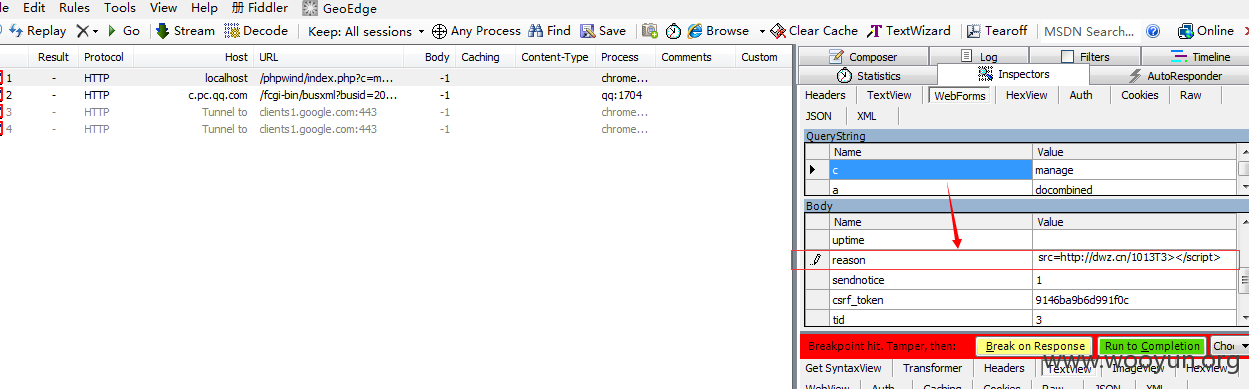Viewport: 1249px width, 389px height.
Task: Click the Any Process crosshair icon
Action: click(x=439, y=31)
